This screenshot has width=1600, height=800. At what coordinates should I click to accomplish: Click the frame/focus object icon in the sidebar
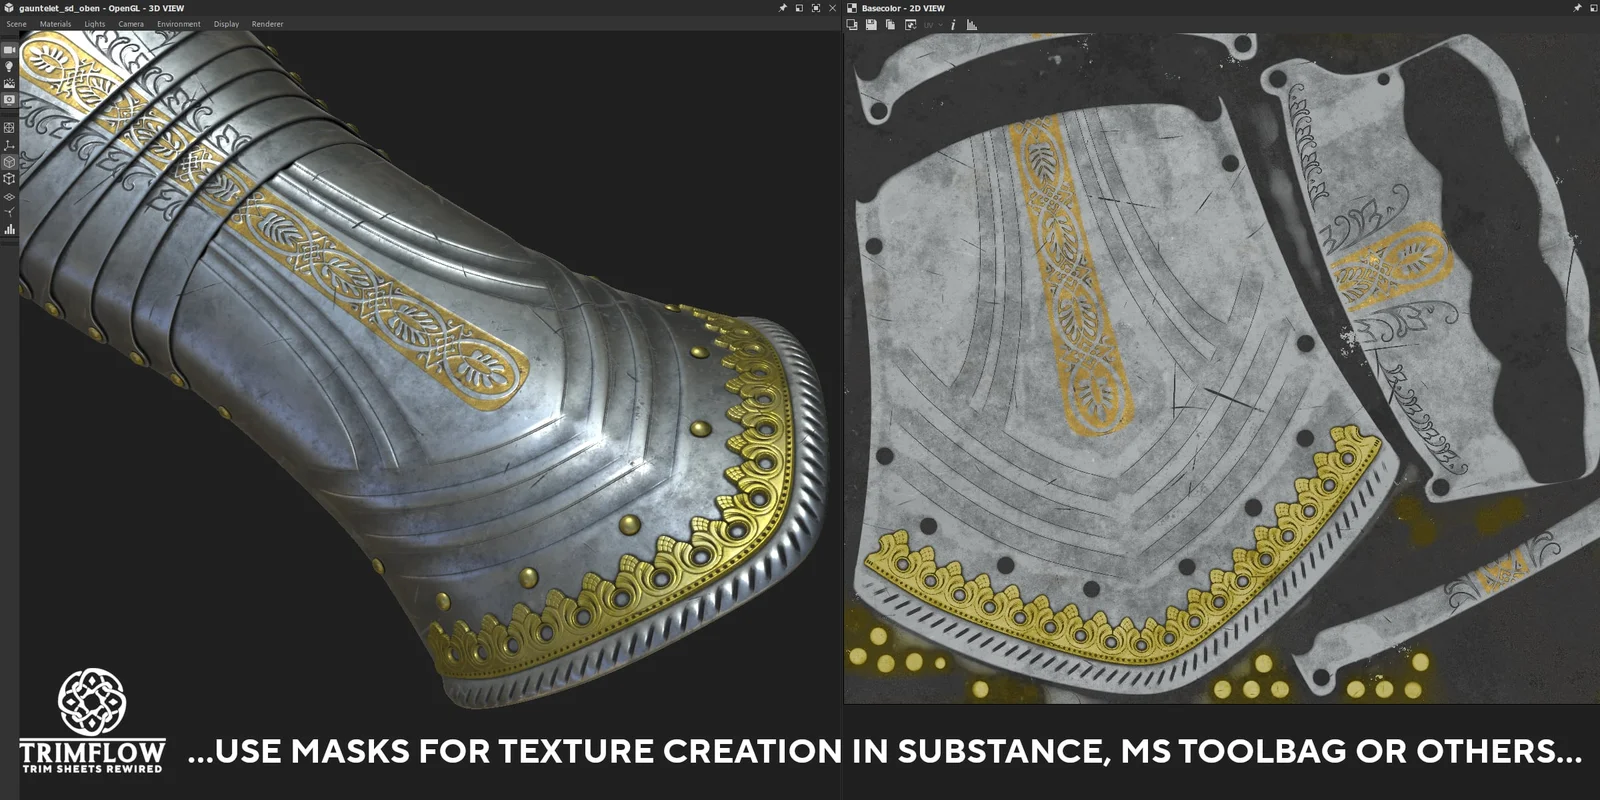(x=9, y=127)
